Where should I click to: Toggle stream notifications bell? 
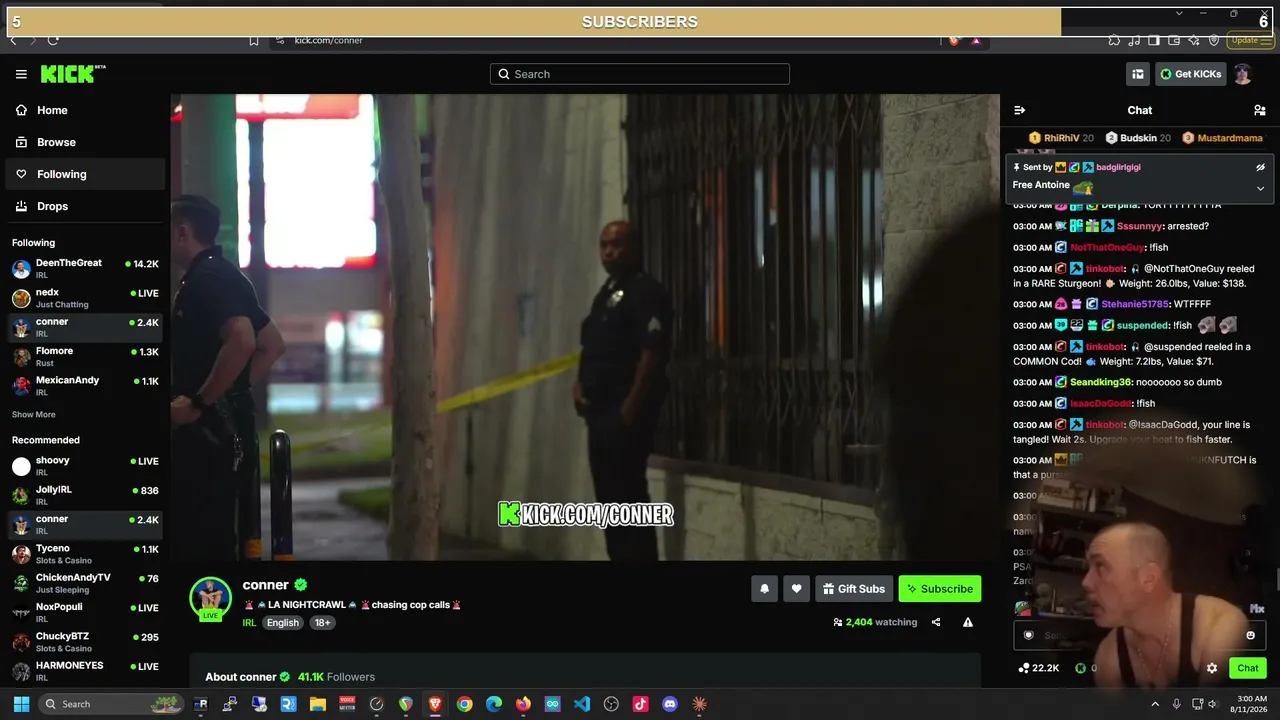[765, 589]
